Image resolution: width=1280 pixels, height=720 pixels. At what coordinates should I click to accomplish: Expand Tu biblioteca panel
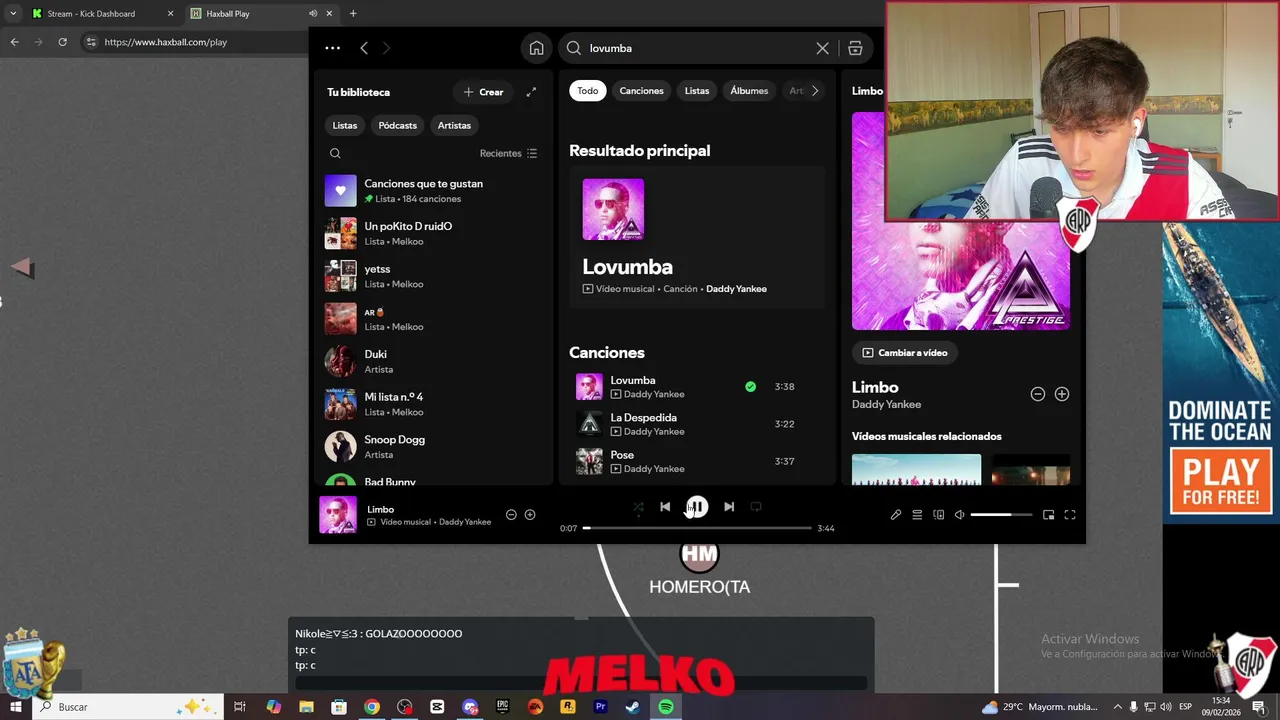[x=531, y=92]
